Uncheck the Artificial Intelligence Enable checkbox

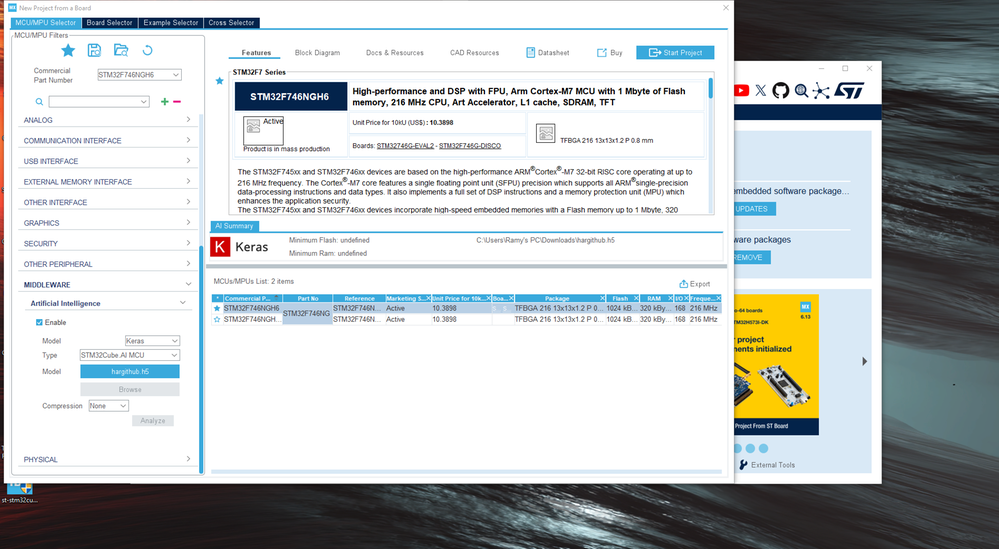click(x=40, y=322)
